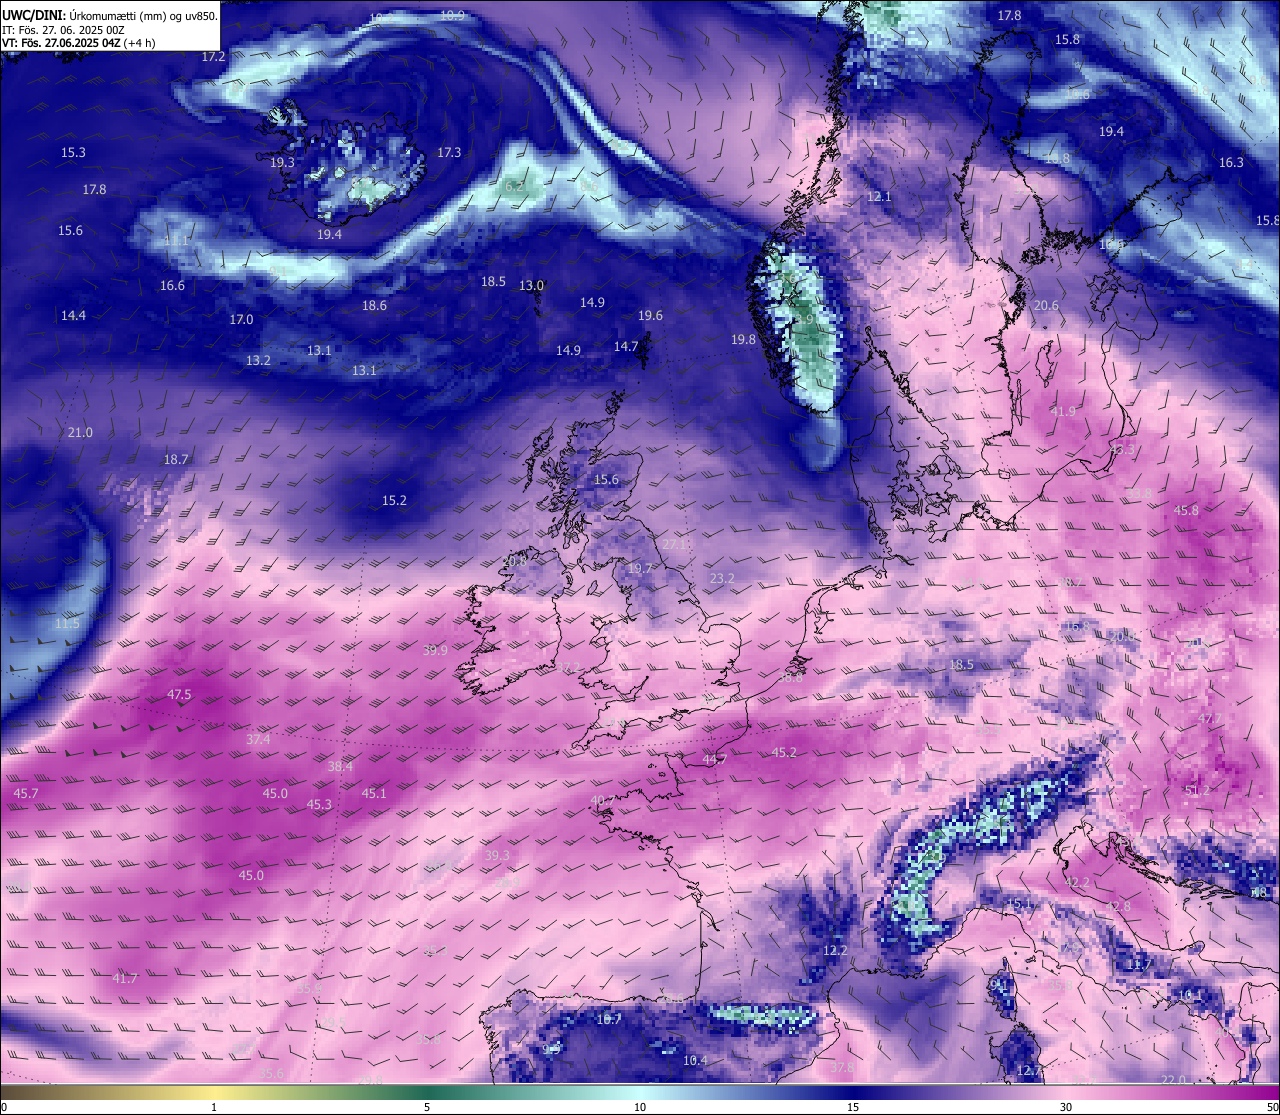Image resolution: width=1280 pixels, height=1115 pixels.
Task: Click the 5 tick label on the color scale
Action: (x=427, y=1107)
